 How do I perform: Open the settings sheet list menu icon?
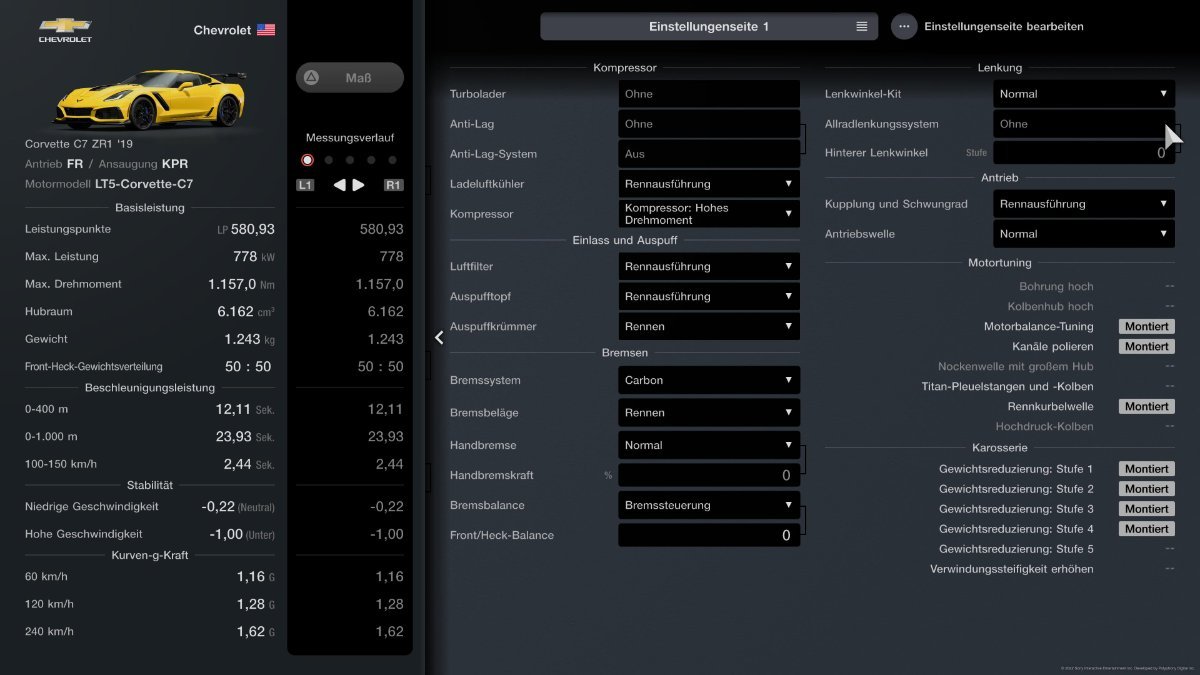[x=862, y=27]
